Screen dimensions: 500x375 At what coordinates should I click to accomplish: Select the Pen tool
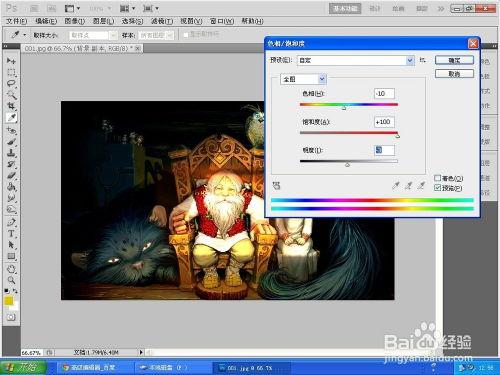11,222
